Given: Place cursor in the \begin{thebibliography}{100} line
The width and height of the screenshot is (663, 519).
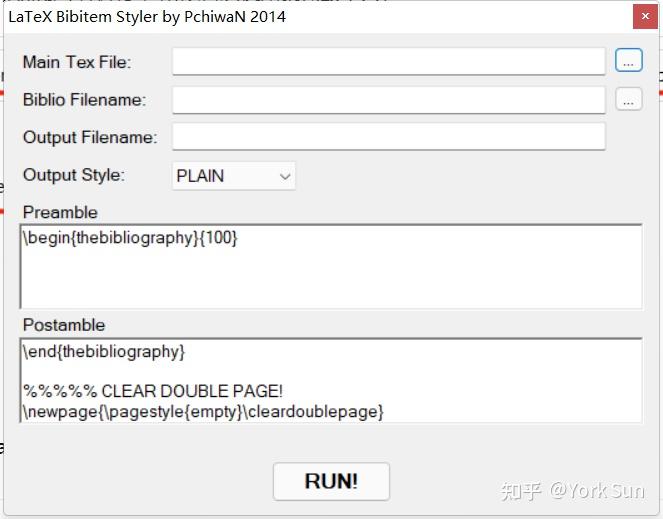Looking at the screenshot, I should coord(130,238).
